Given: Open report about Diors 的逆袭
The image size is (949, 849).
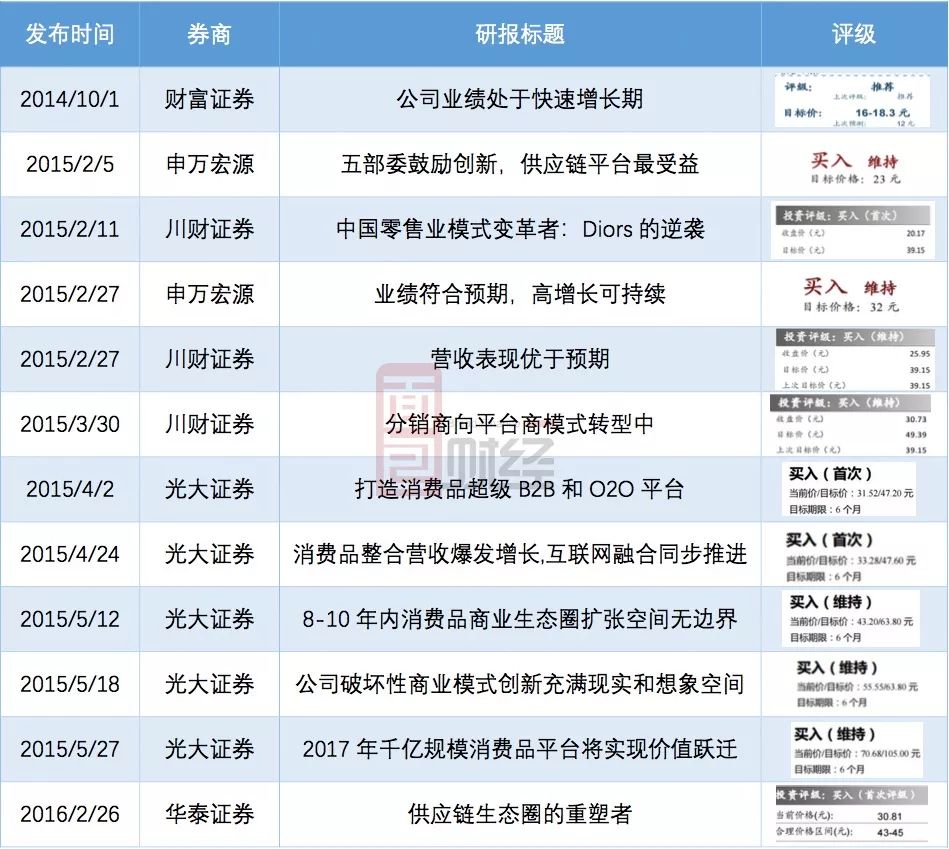Looking at the screenshot, I should tap(520, 229).
